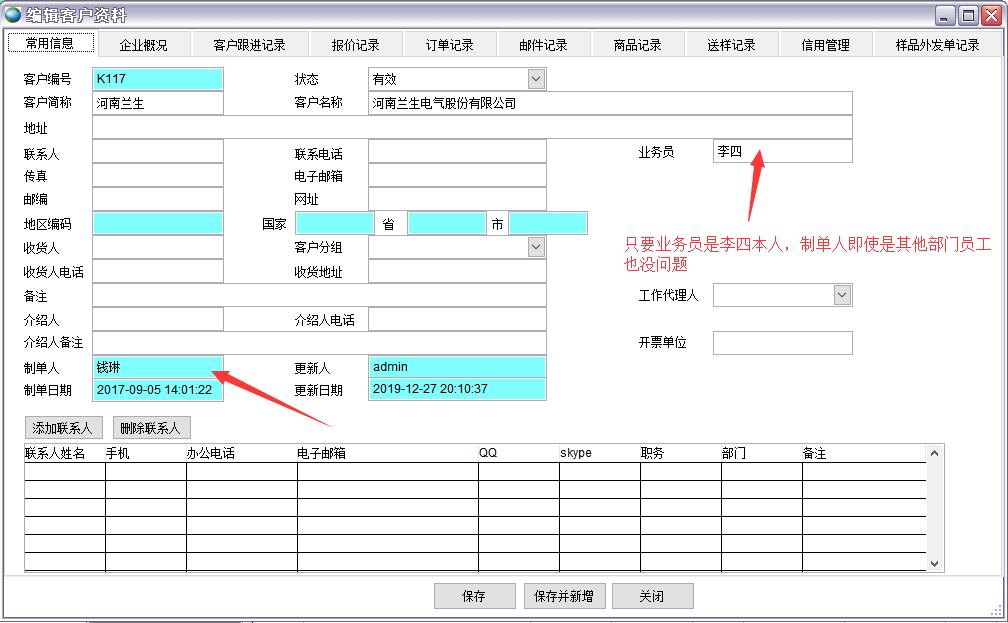This screenshot has width=1008, height=623.
Task: Expand the 客户分组 dropdown list
Action: [x=536, y=247]
